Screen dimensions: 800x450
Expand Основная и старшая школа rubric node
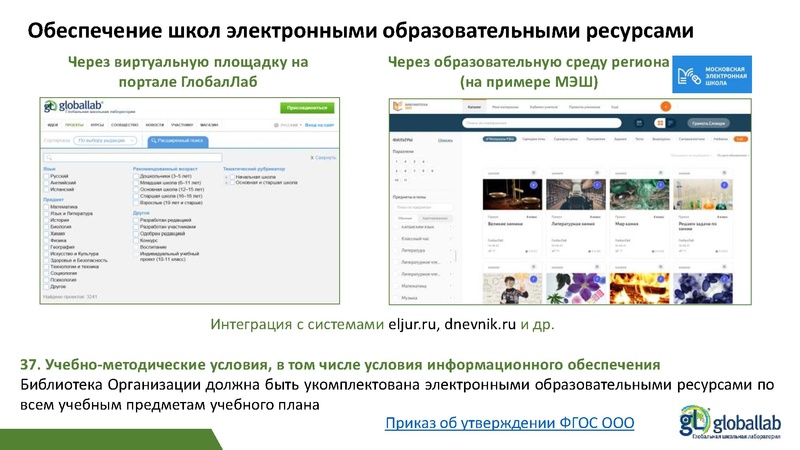tap(226, 183)
